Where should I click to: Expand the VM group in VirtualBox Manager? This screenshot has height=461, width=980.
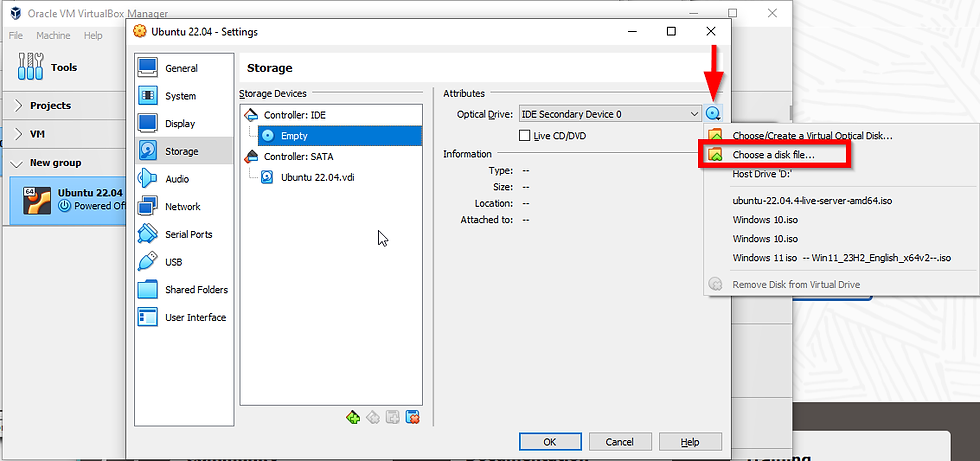coord(19,134)
